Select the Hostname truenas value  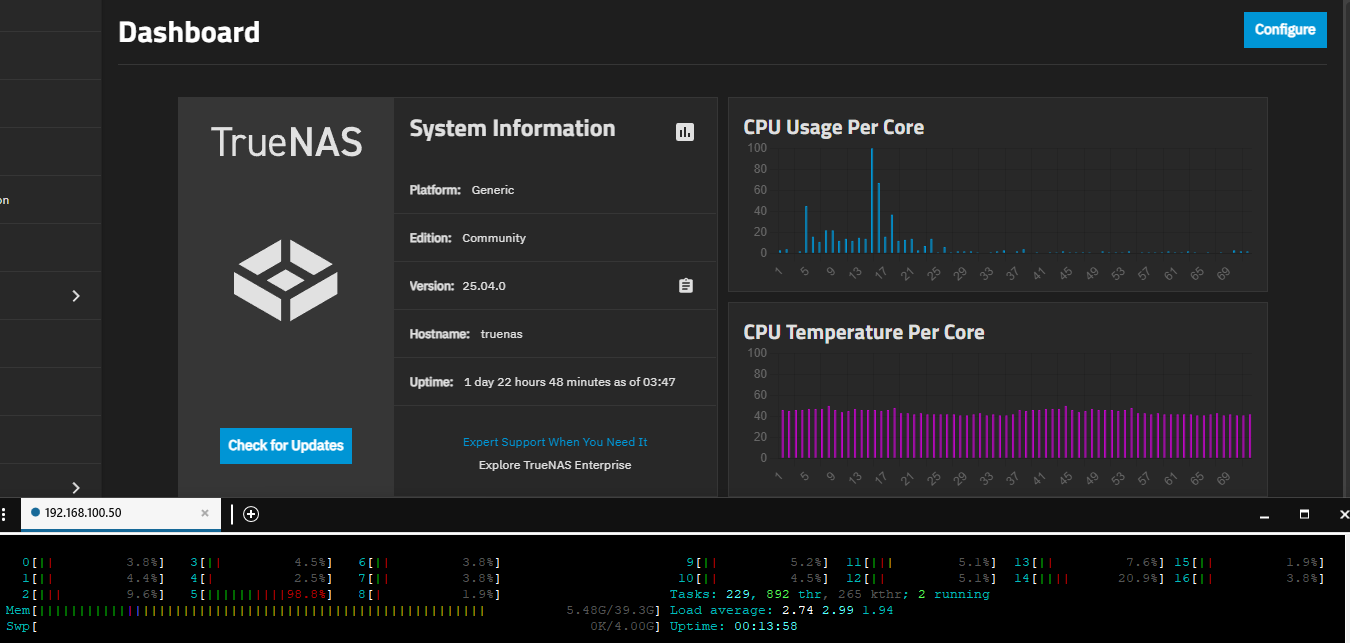coord(501,334)
